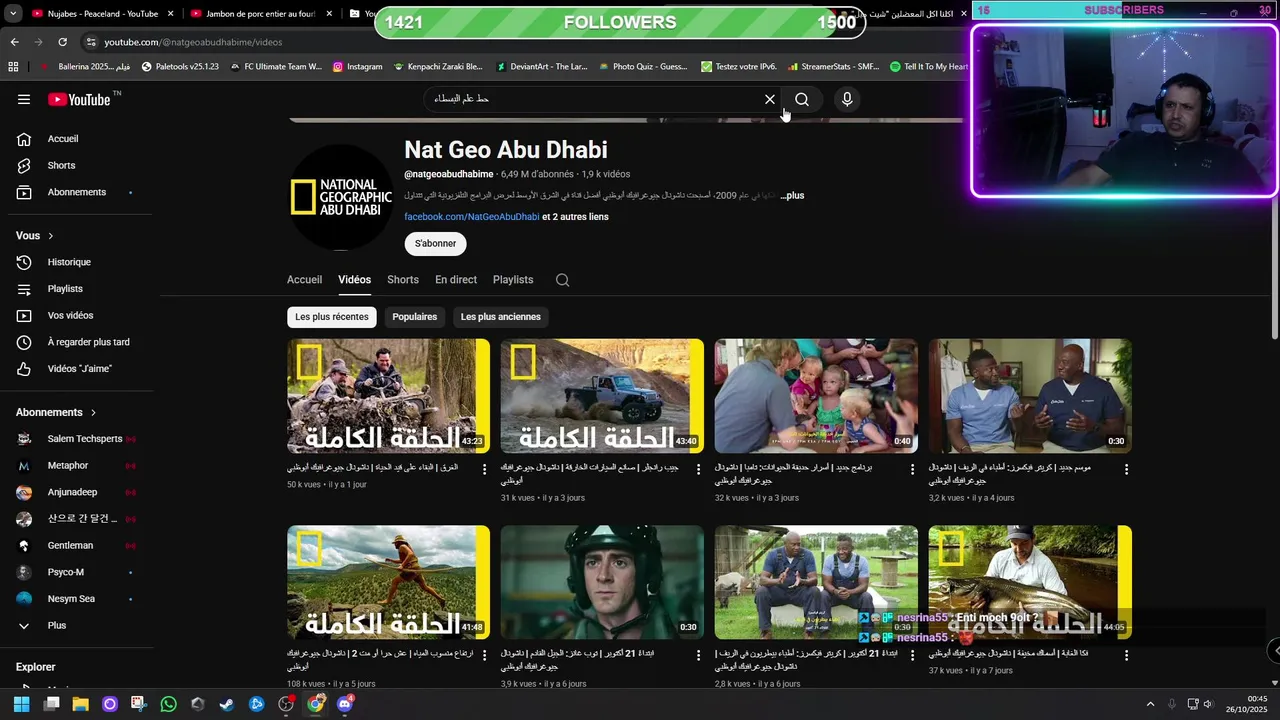Screen dimensions: 1280x720
Task: Open Discord from the taskbar
Action: (x=345, y=704)
